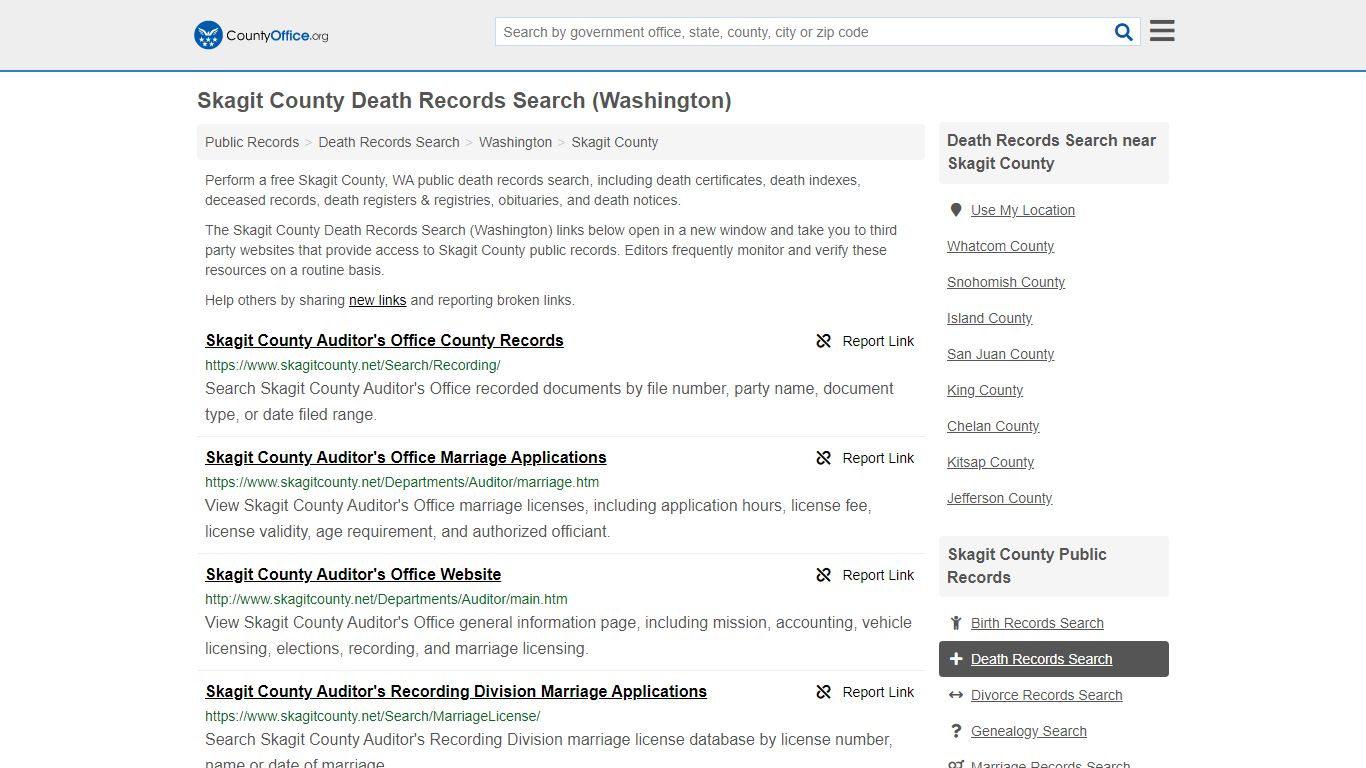Click broken-link icon for Auditor's Office Website
The image size is (1366, 768).
[x=824, y=575]
